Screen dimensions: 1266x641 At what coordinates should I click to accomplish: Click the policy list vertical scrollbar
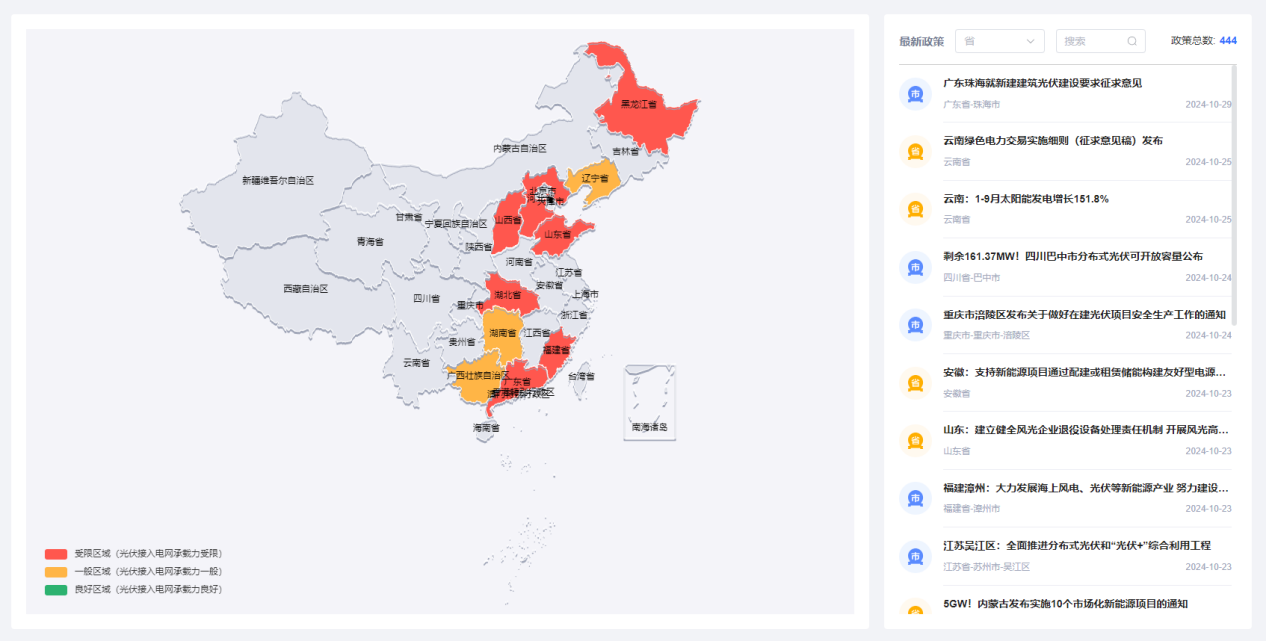click(x=1234, y=195)
